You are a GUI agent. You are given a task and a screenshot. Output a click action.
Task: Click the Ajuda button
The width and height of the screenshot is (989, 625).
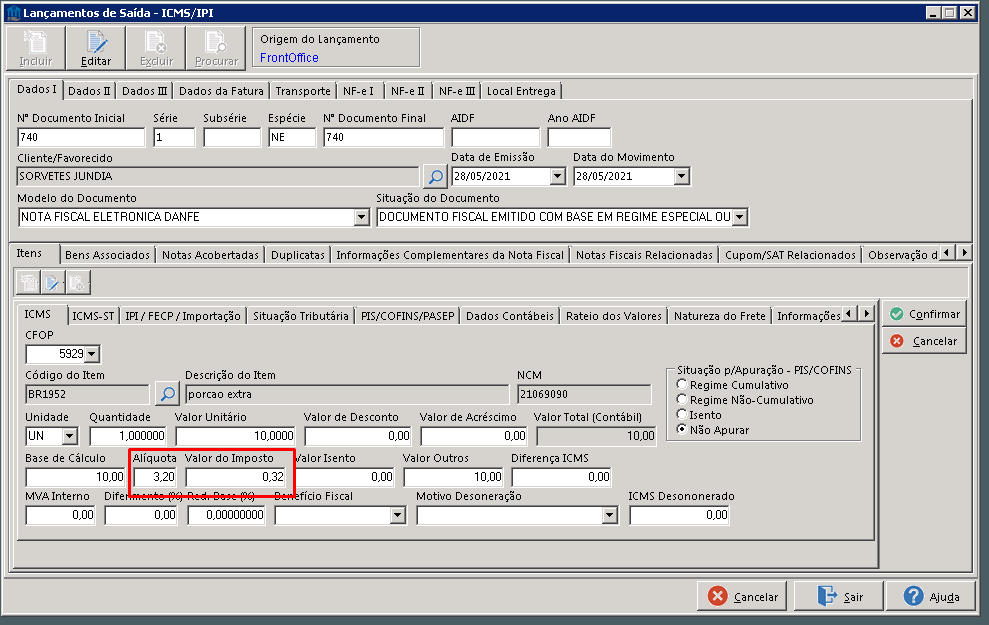(930, 597)
